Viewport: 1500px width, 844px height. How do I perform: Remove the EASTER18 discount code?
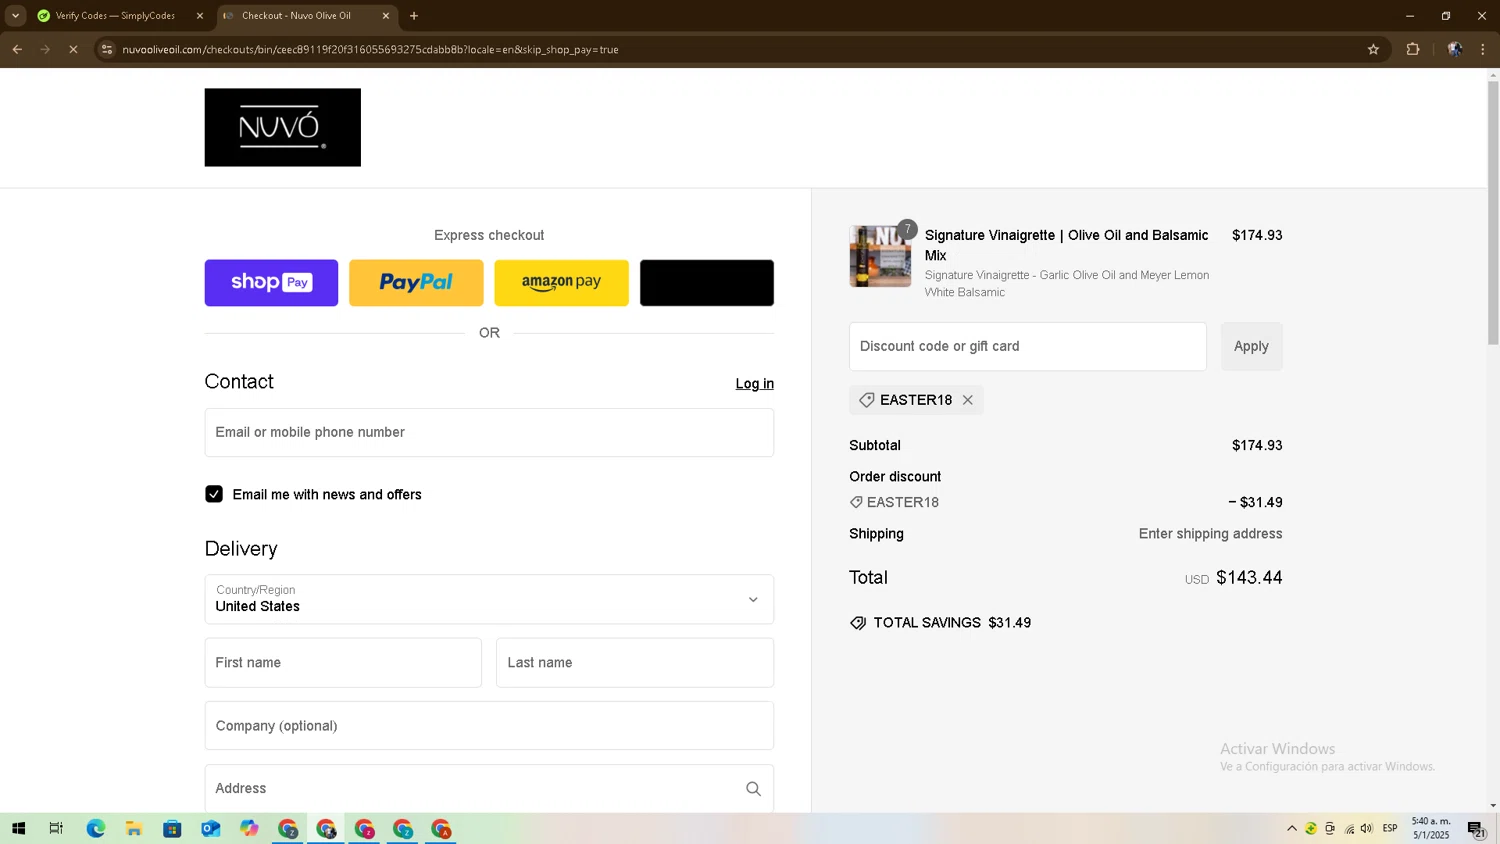968,400
